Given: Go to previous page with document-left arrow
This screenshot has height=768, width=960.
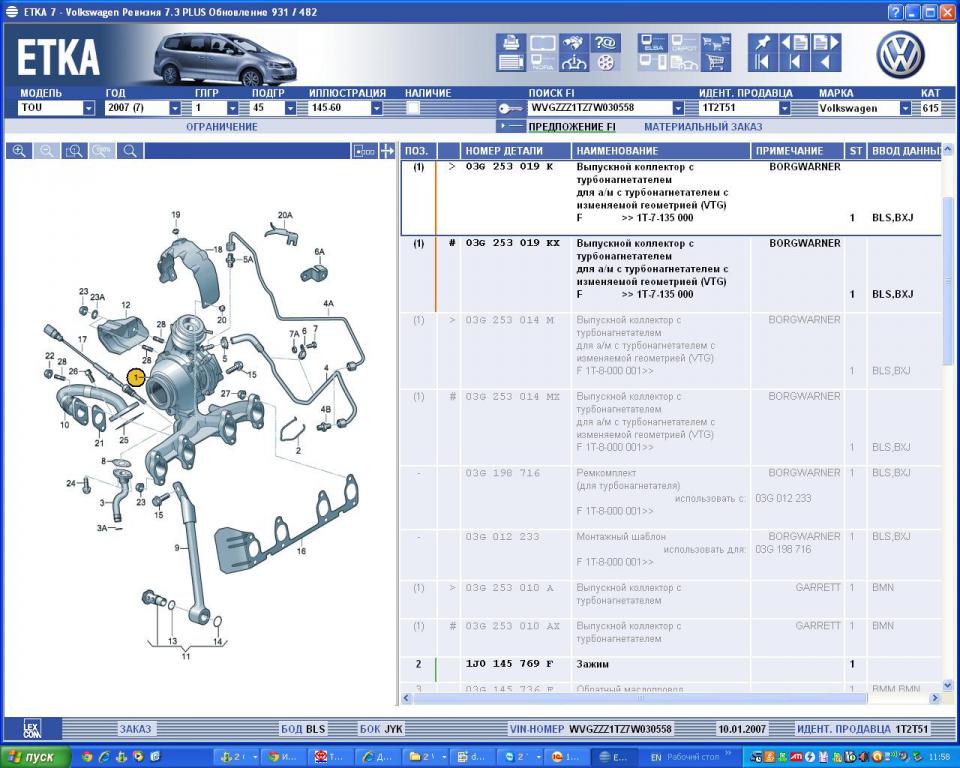Looking at the screenshot, I should (794, 43).
